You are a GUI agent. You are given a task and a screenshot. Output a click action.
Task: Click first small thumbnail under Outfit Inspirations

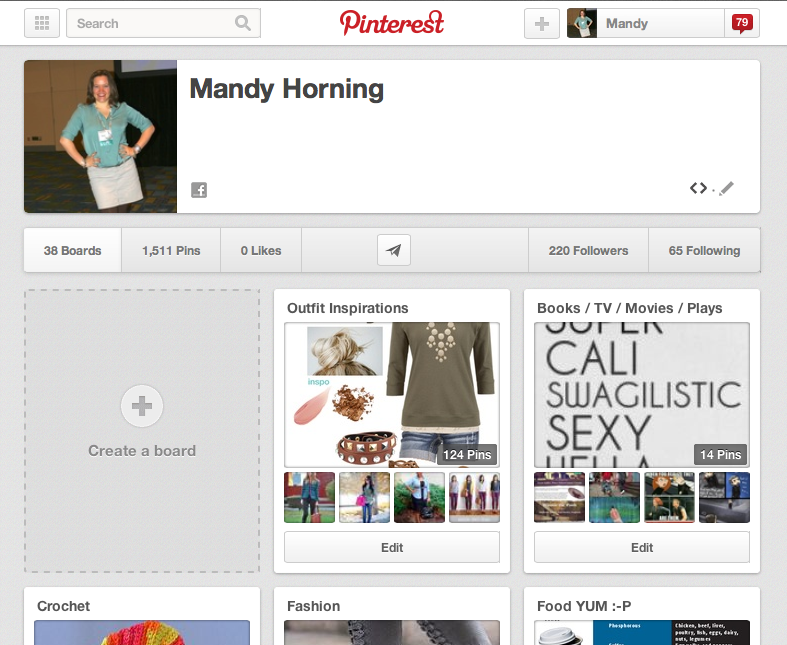tap(310, 497)
